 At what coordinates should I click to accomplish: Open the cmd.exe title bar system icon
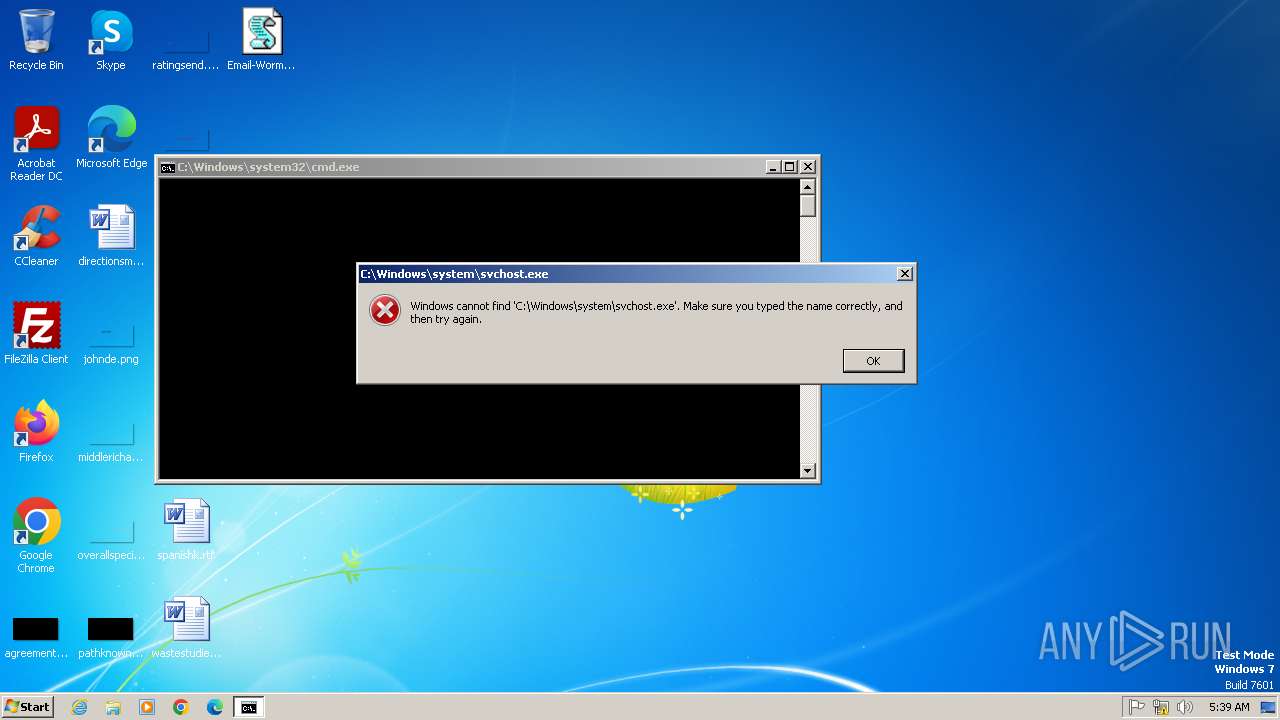click(x=168, y=167)
